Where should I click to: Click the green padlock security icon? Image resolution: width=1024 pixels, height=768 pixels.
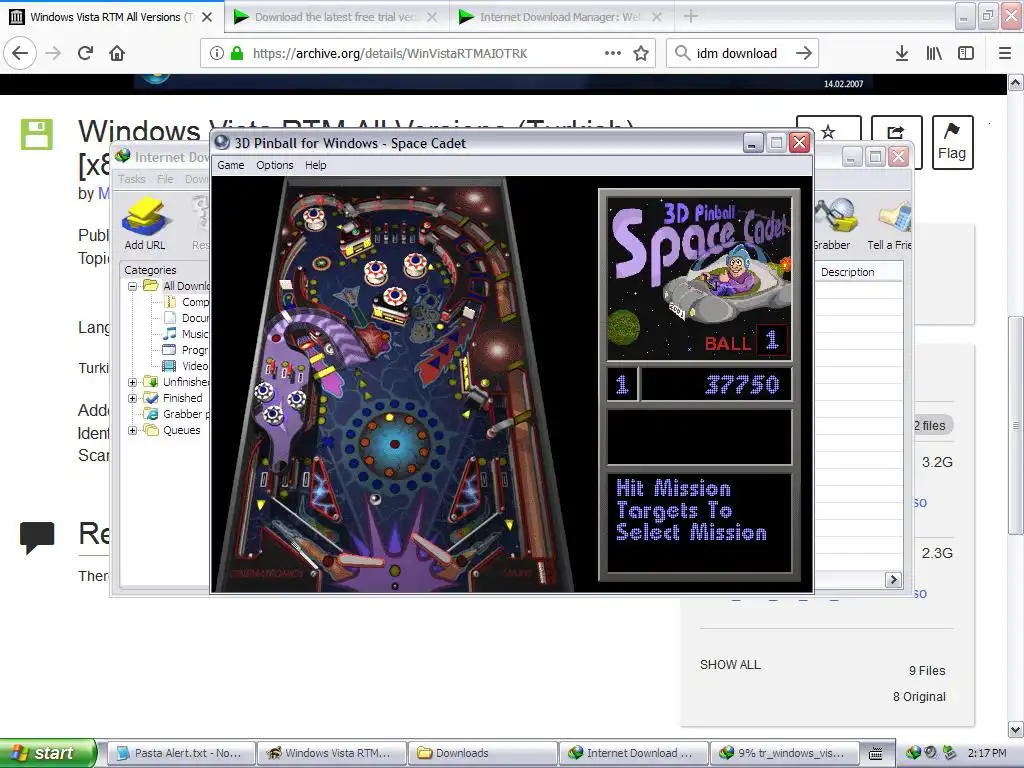(237, 53)
